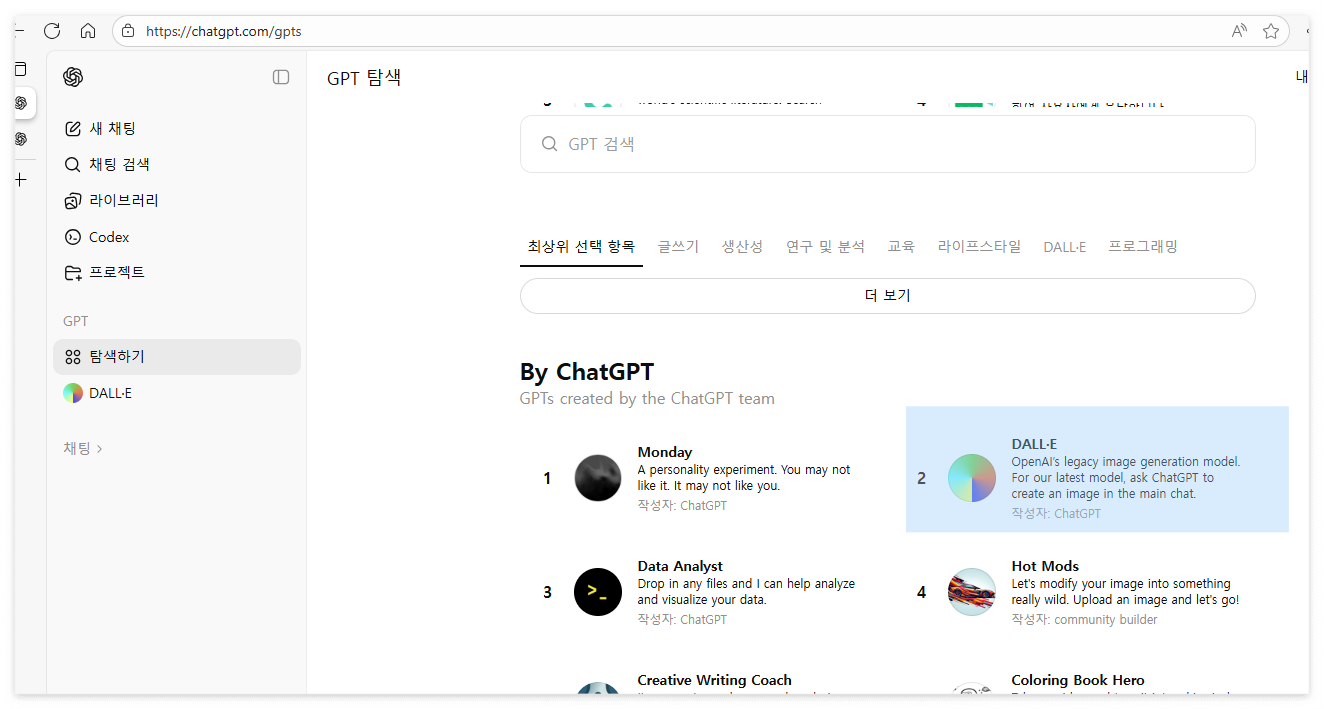The image size is (1324, 709).
Task: Select 탐색하기 in the GPT section
Action: click(177, 357)
